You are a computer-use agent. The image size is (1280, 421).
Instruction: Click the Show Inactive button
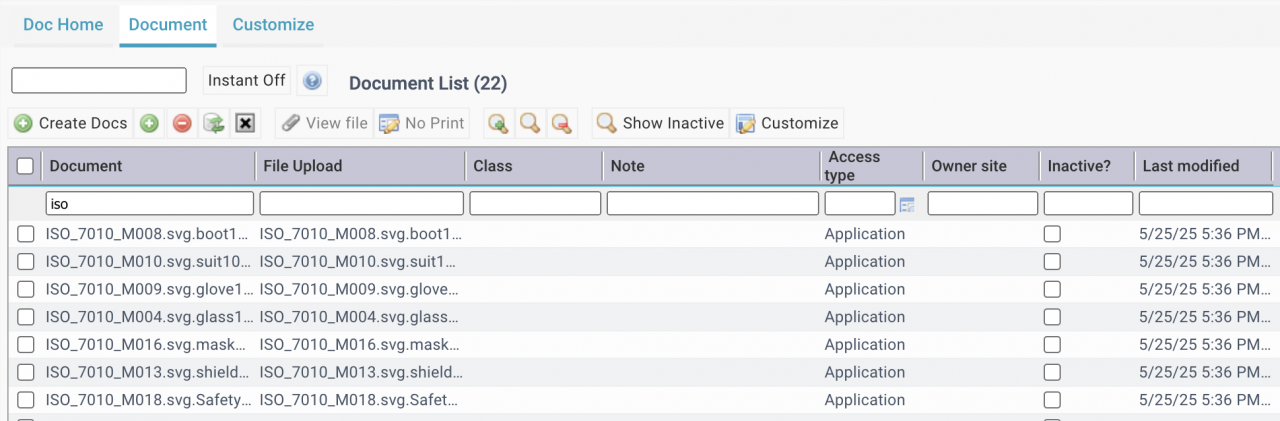click(x=660, y=123)
